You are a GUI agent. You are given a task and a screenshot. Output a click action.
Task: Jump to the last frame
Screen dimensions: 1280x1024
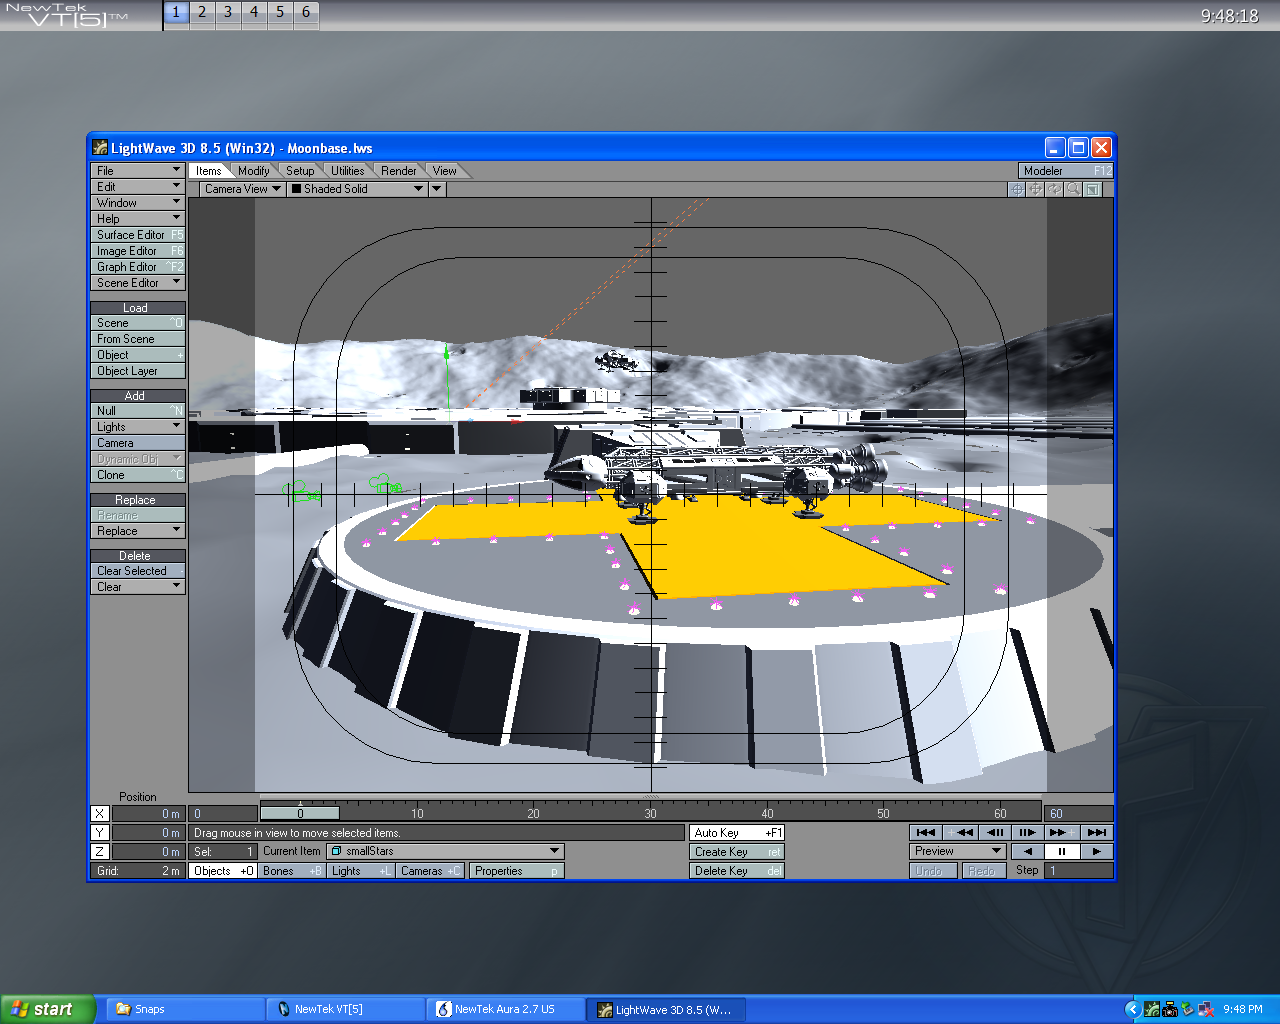(x=1096, y=832)
